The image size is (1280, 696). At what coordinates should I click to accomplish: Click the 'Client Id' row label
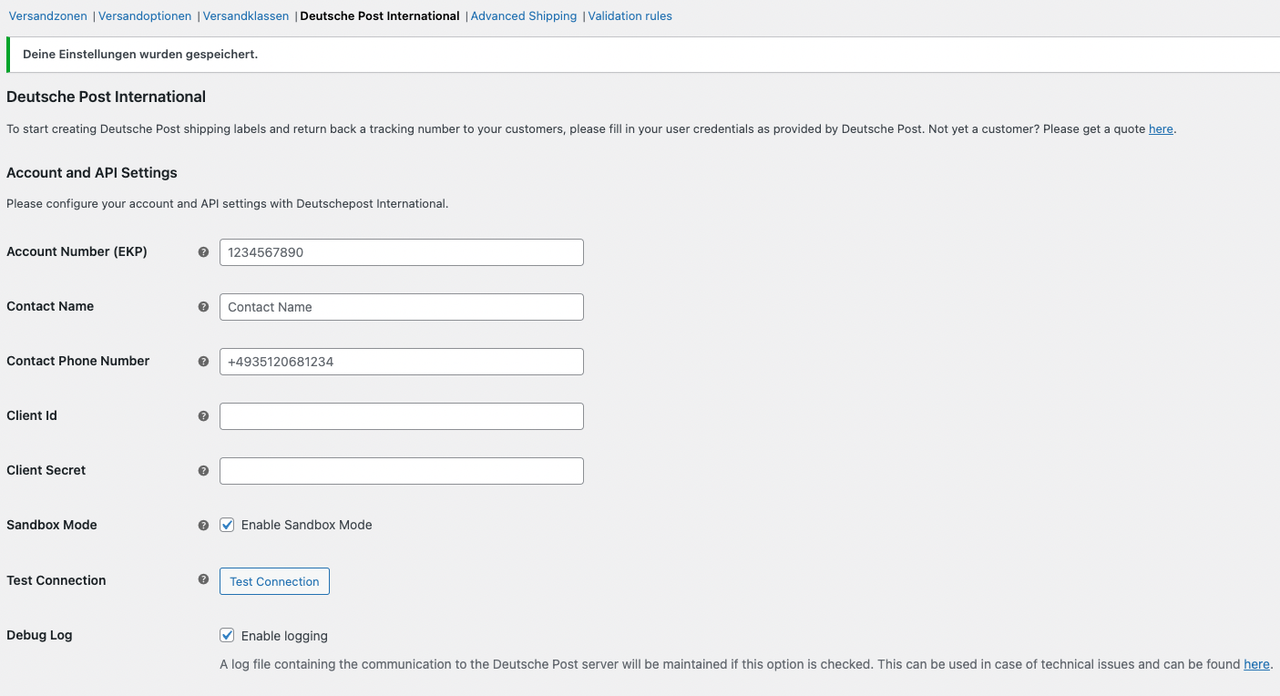click(x=32, y=415)
